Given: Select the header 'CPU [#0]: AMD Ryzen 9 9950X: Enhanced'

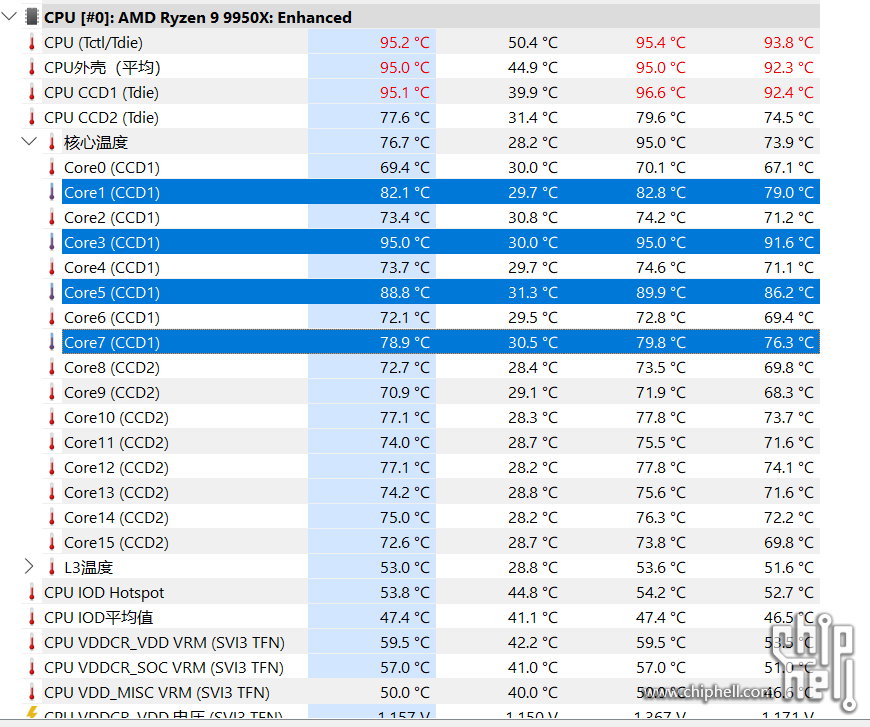Looking at the screenshot, I should point(198,18).
